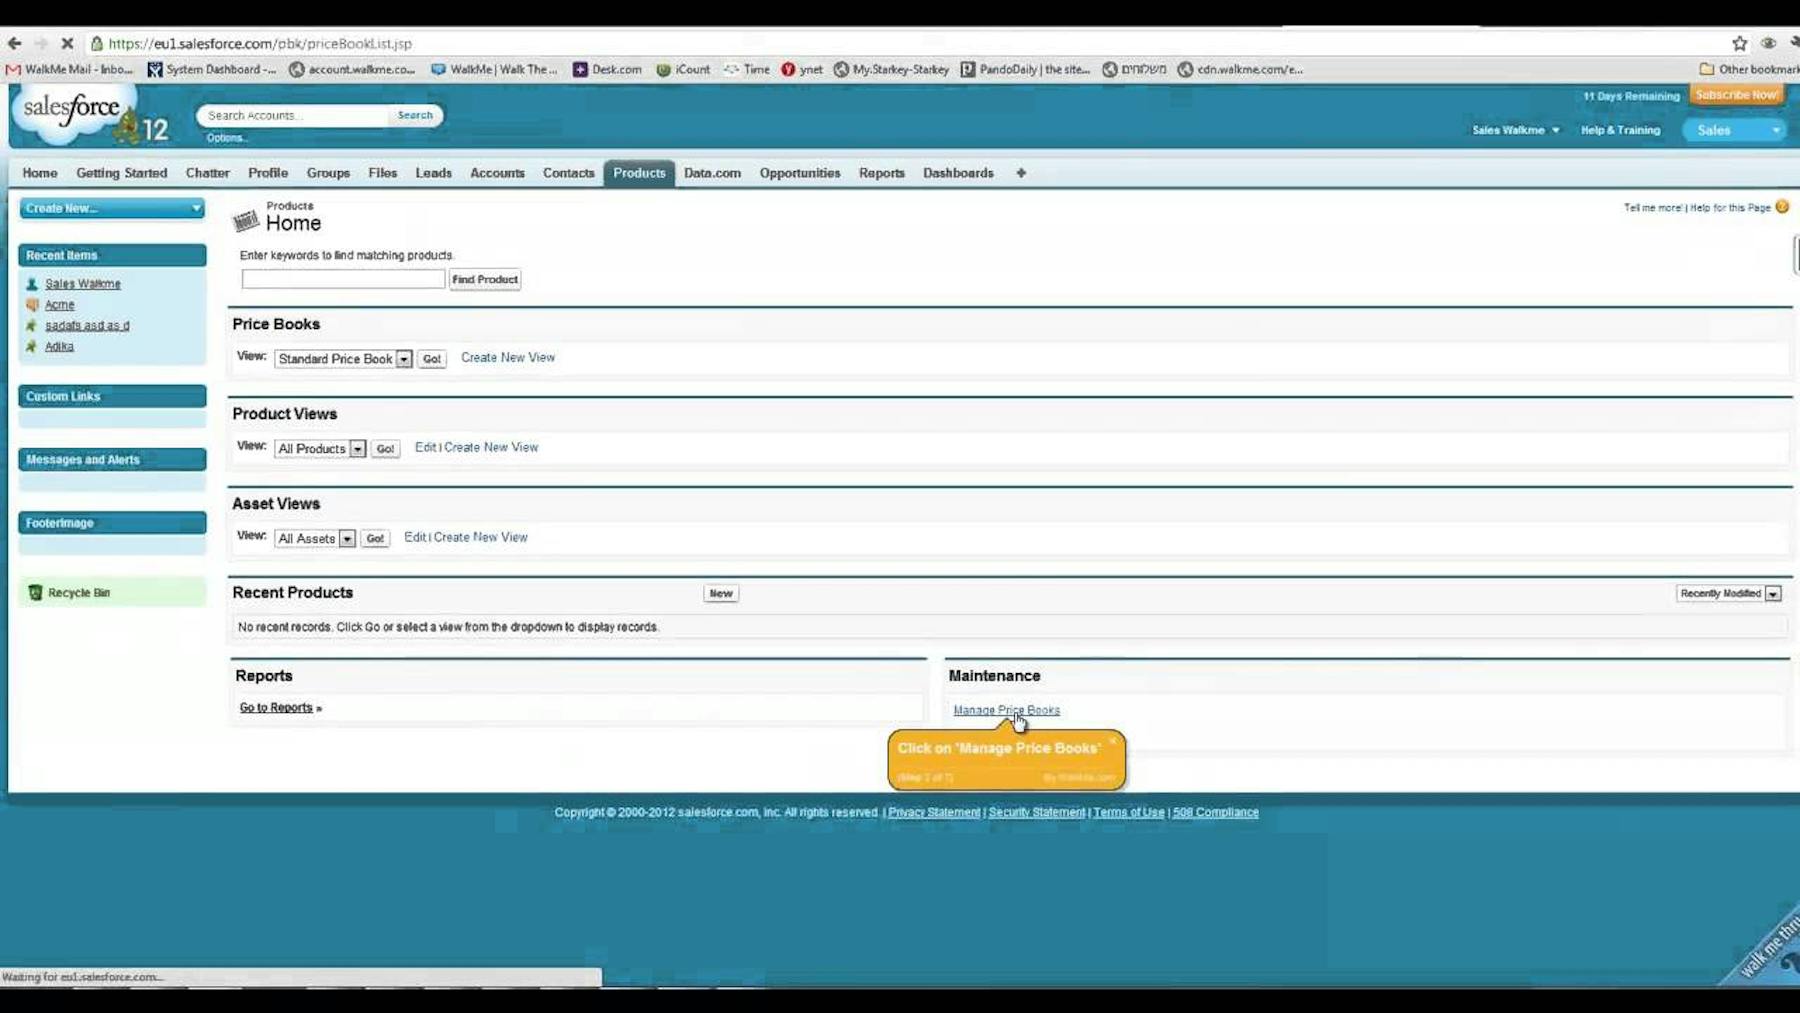
Task: Open the Desk.com bookmark
Action: [607, 69]
